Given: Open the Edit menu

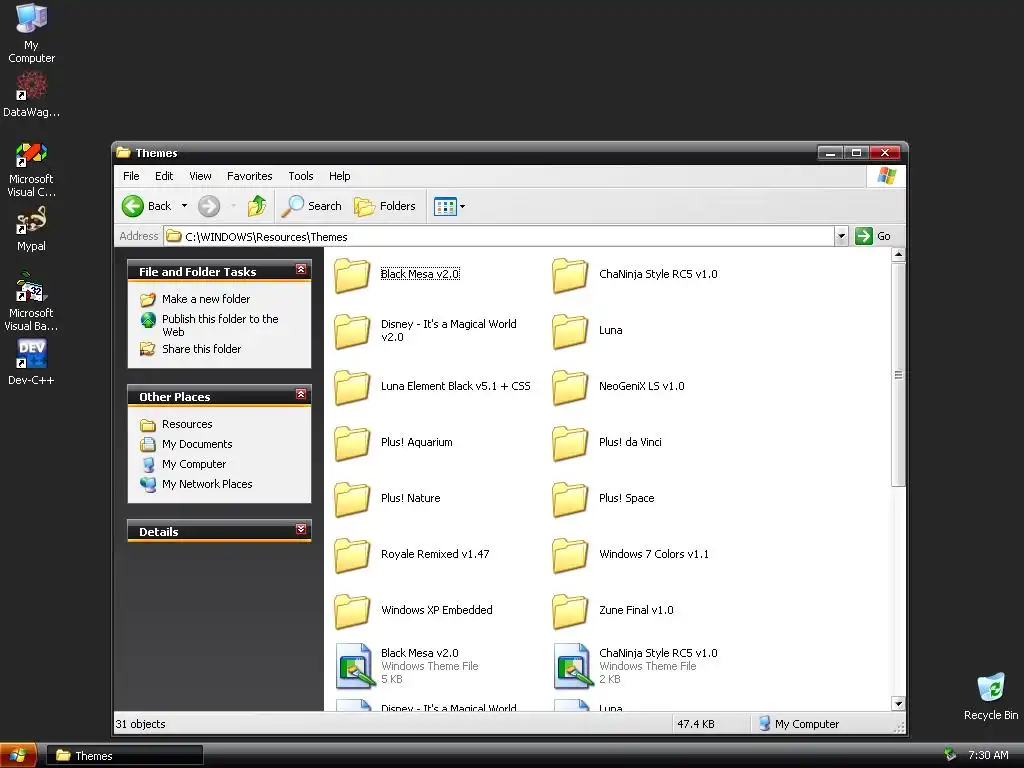Looking at the screenshot, I should click(x=164, y=176).
